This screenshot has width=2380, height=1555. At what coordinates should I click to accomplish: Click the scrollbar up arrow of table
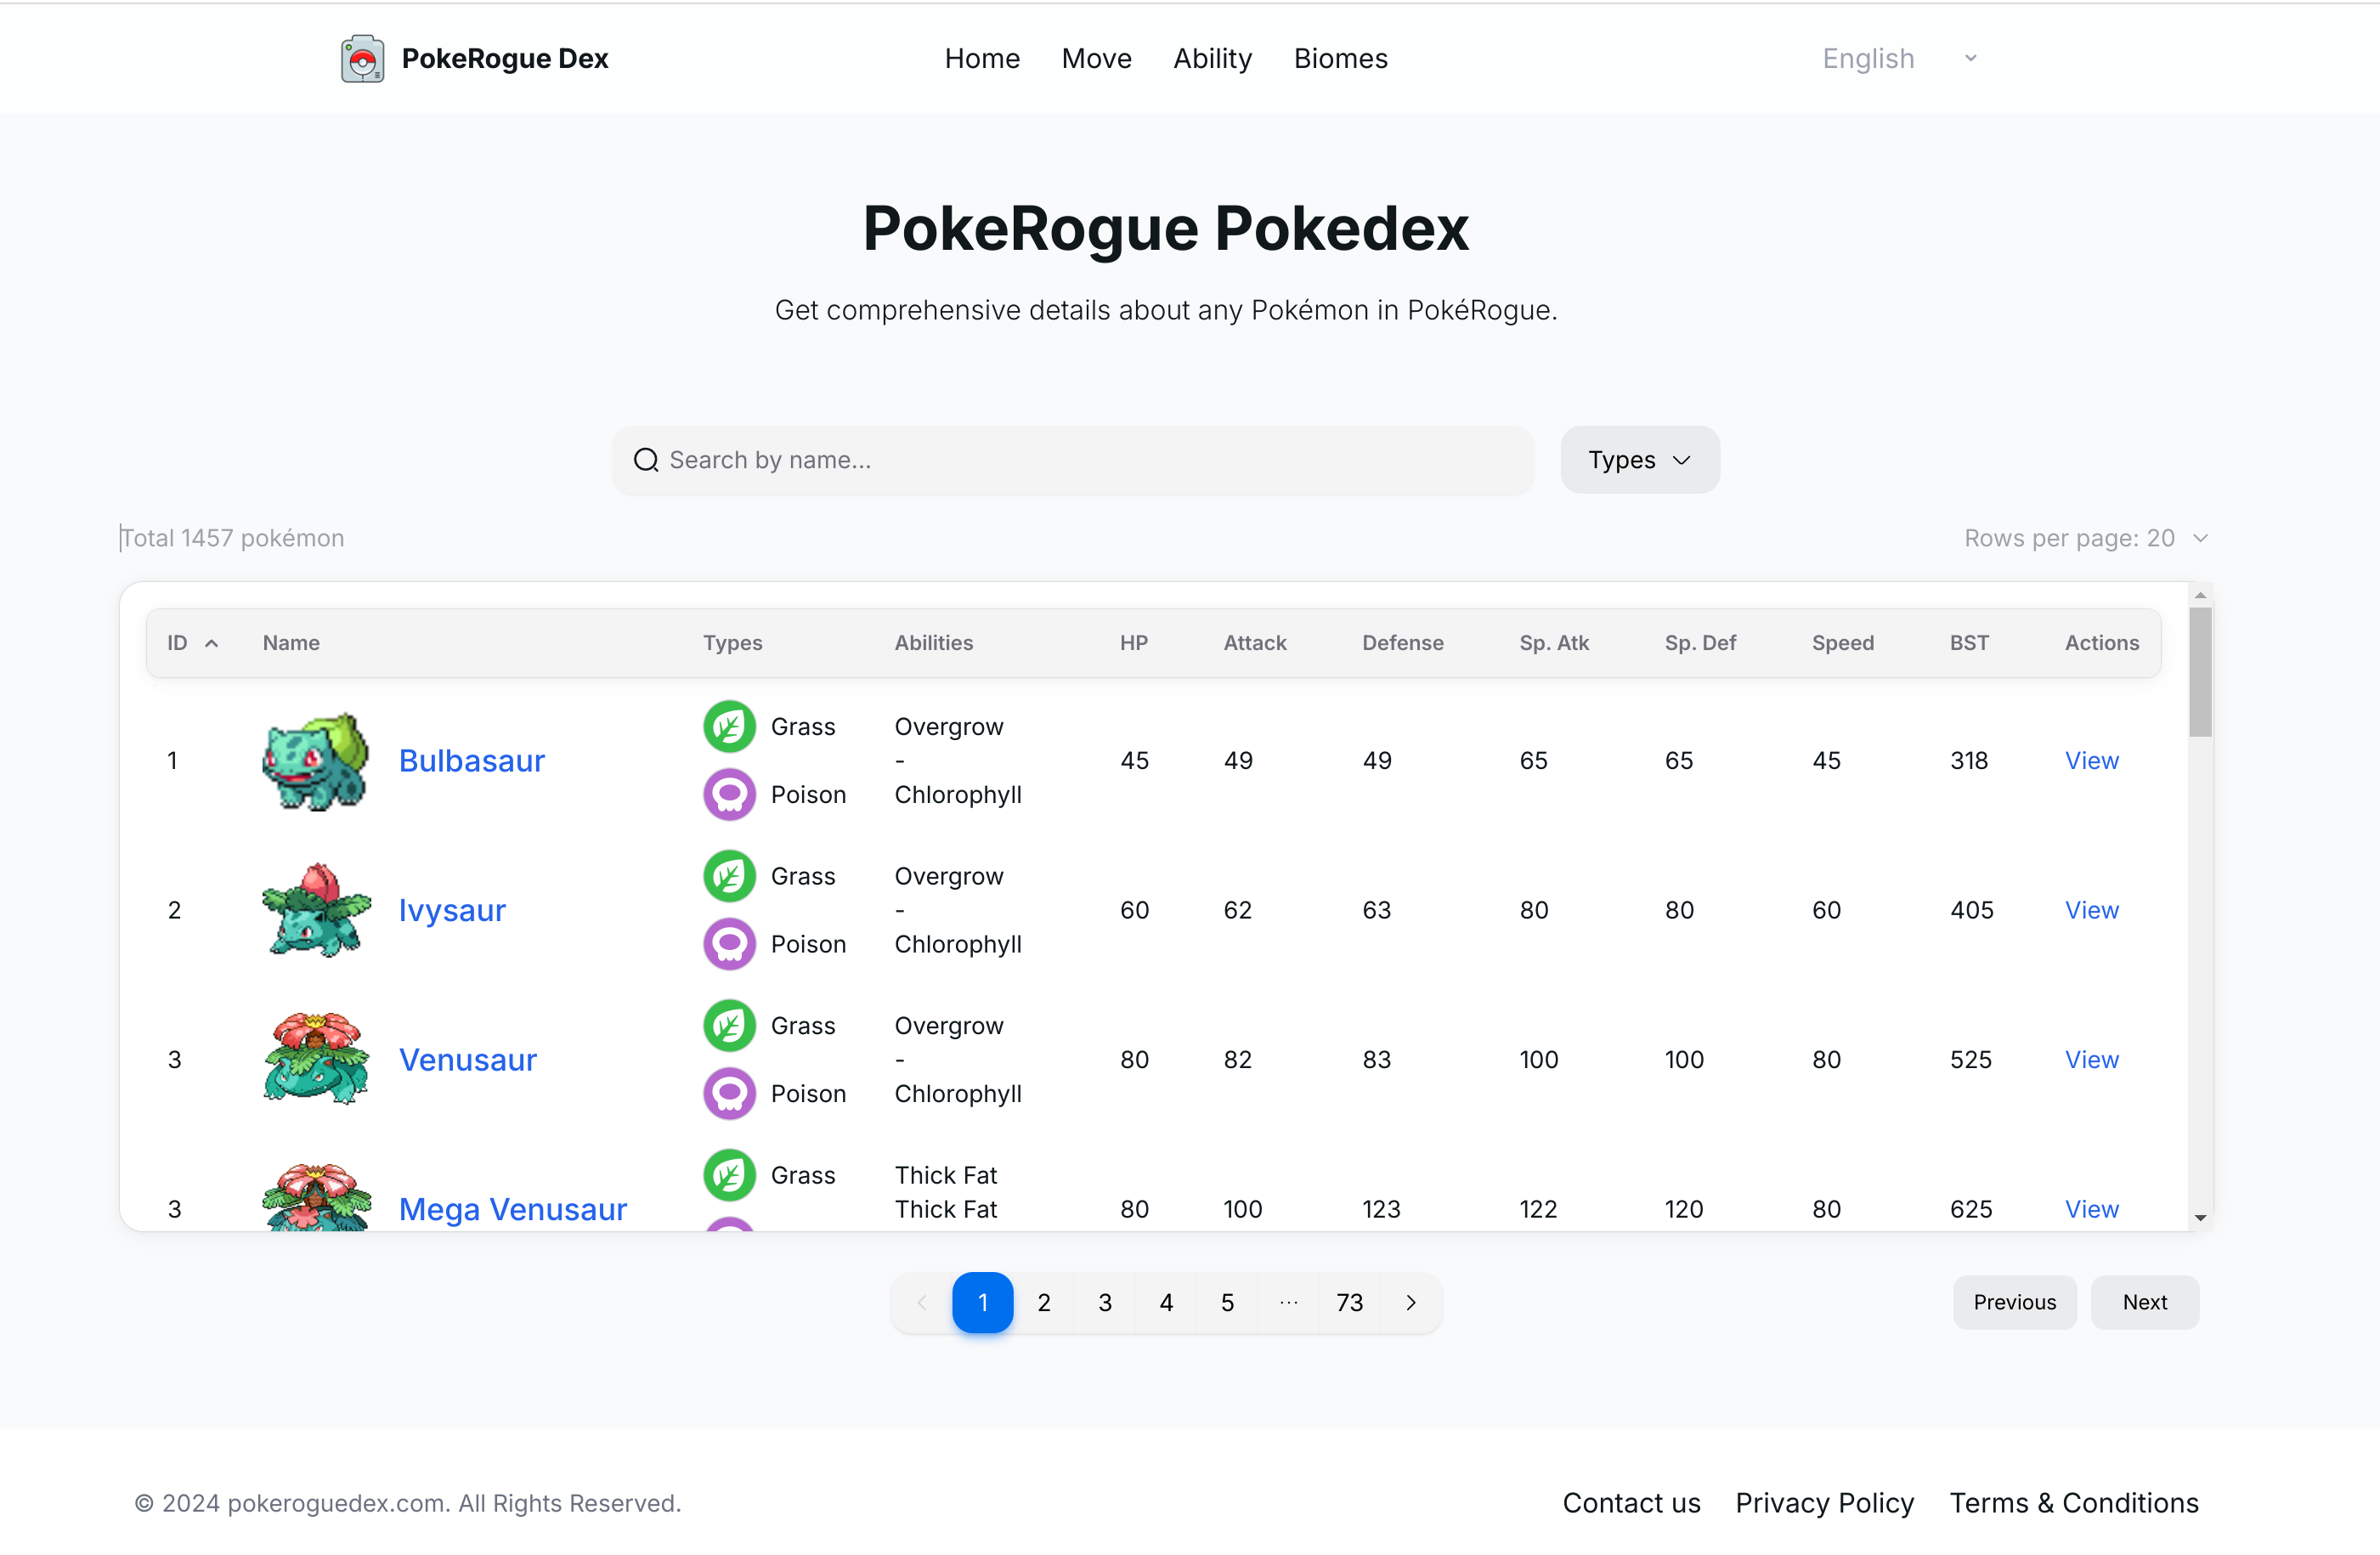point(2200,595)
